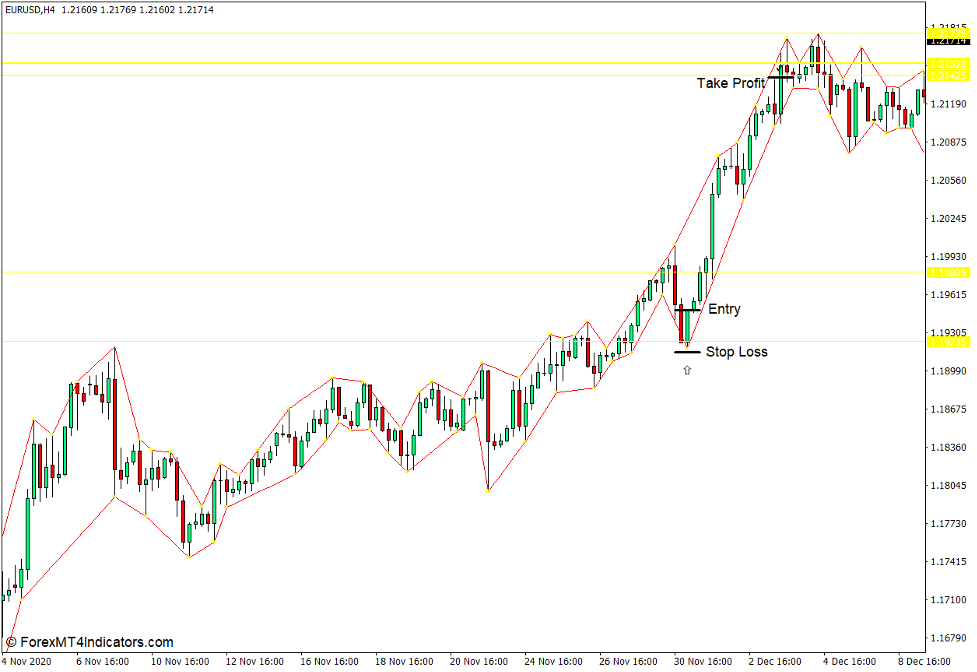Click the yellow 1.19235 price level label

[948, 341]
